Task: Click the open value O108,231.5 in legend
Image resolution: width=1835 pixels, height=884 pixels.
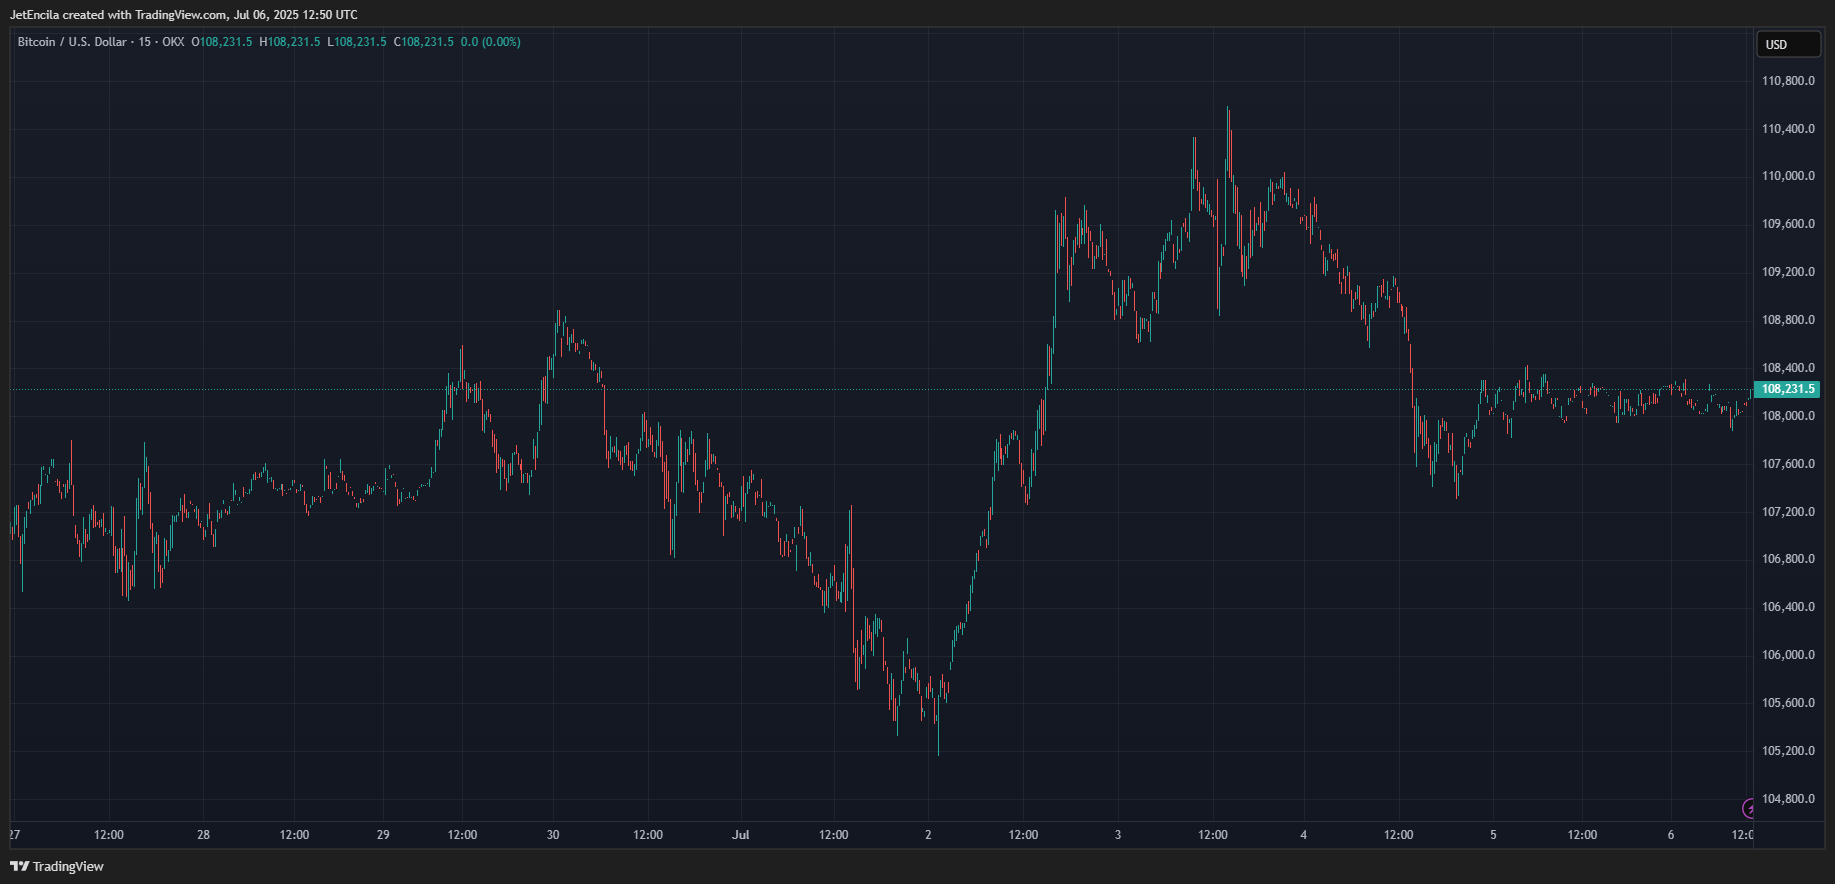Action: click(222, 42)
